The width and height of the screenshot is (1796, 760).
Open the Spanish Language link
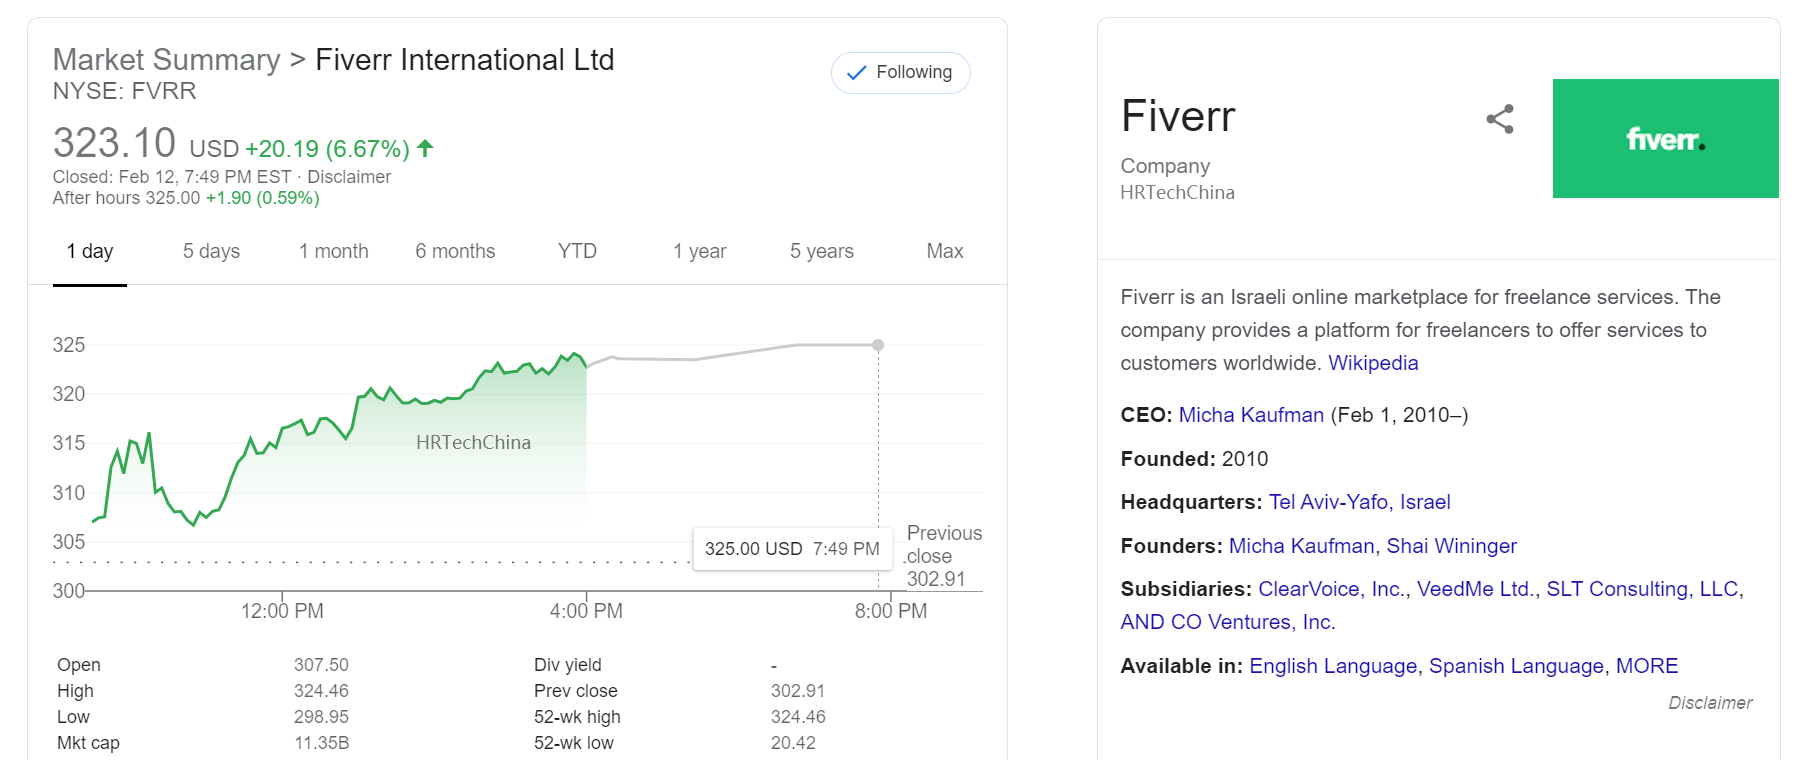pyautogui.click(x=1515, y=666)
